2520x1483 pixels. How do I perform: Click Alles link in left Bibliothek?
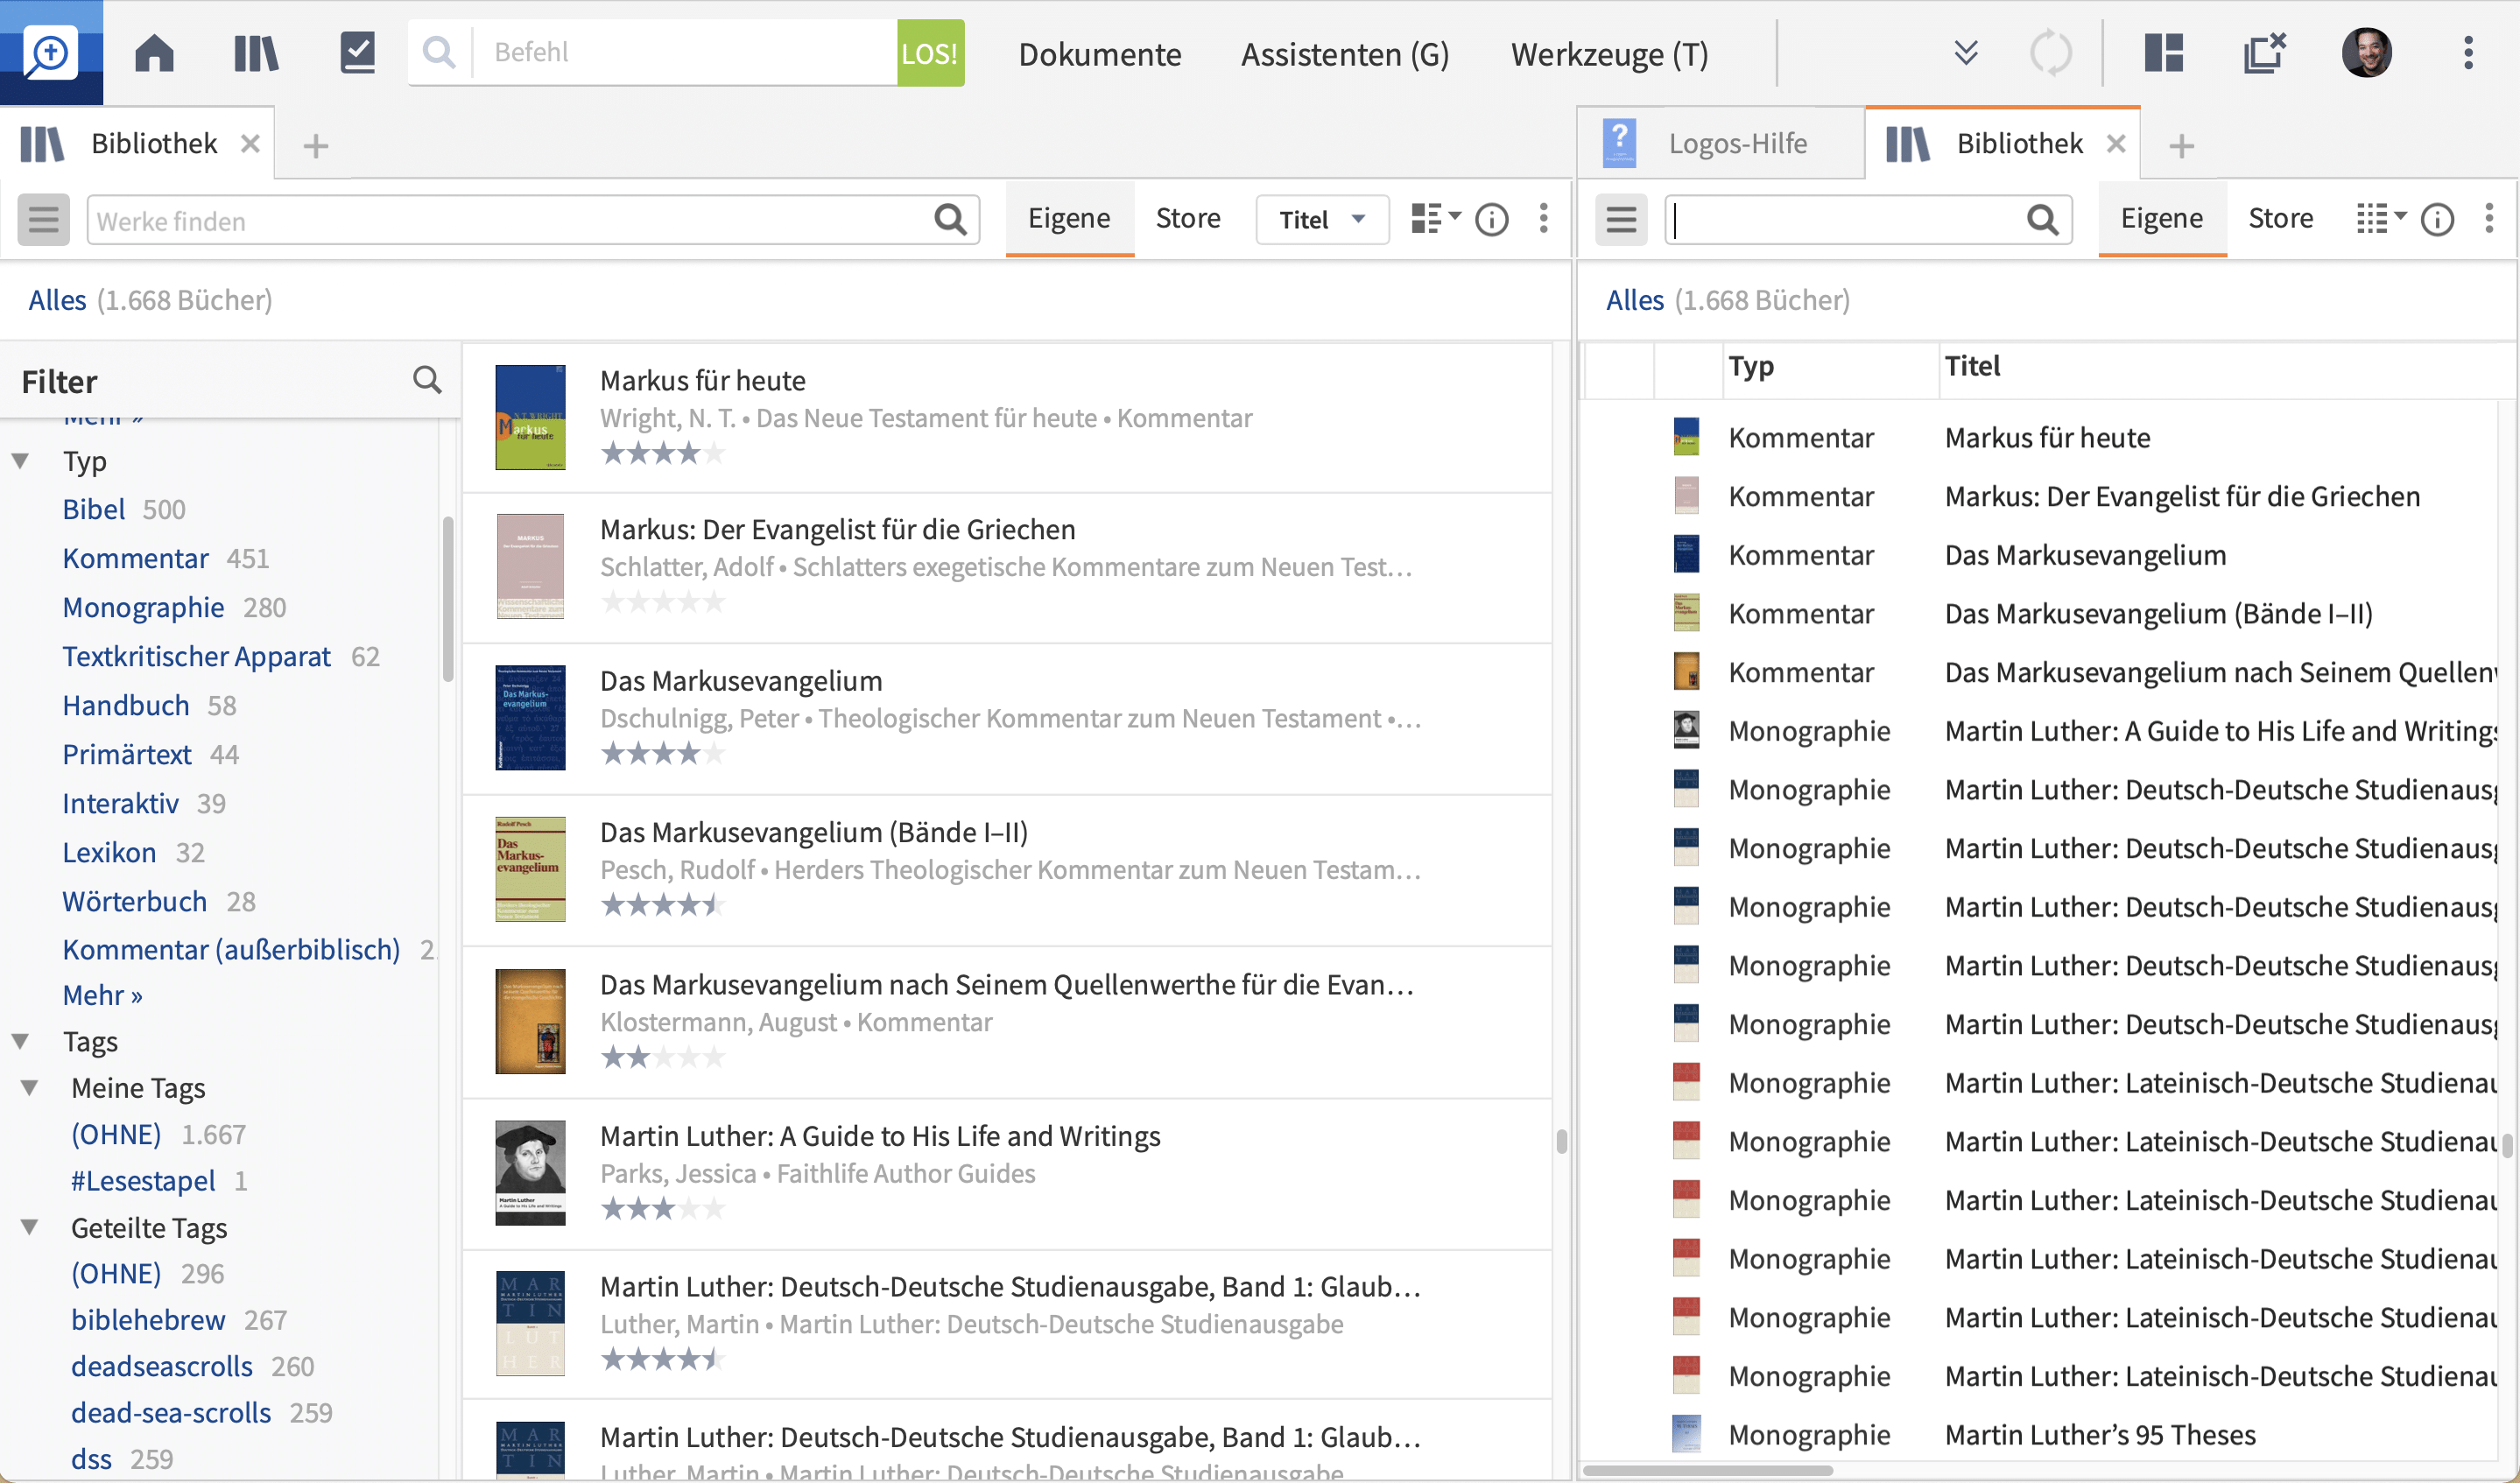(57, 300)
